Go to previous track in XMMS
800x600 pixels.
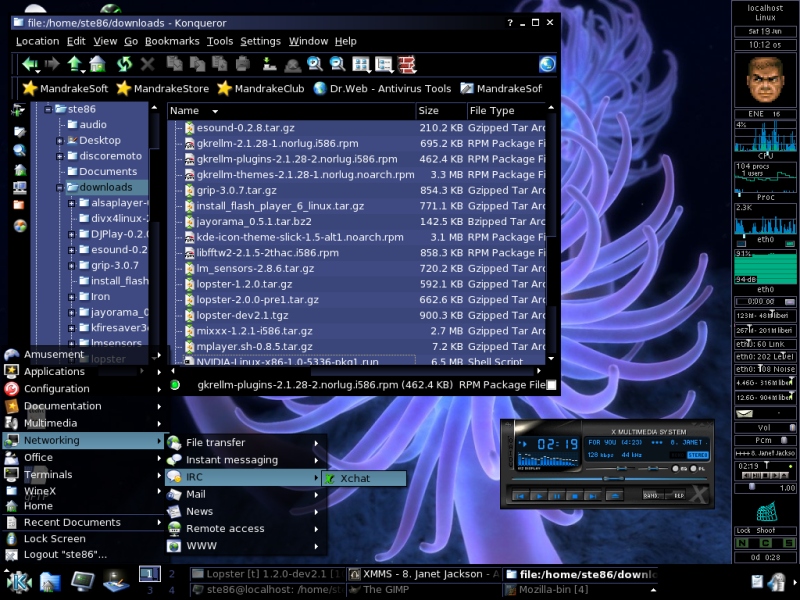click(520, 495)
